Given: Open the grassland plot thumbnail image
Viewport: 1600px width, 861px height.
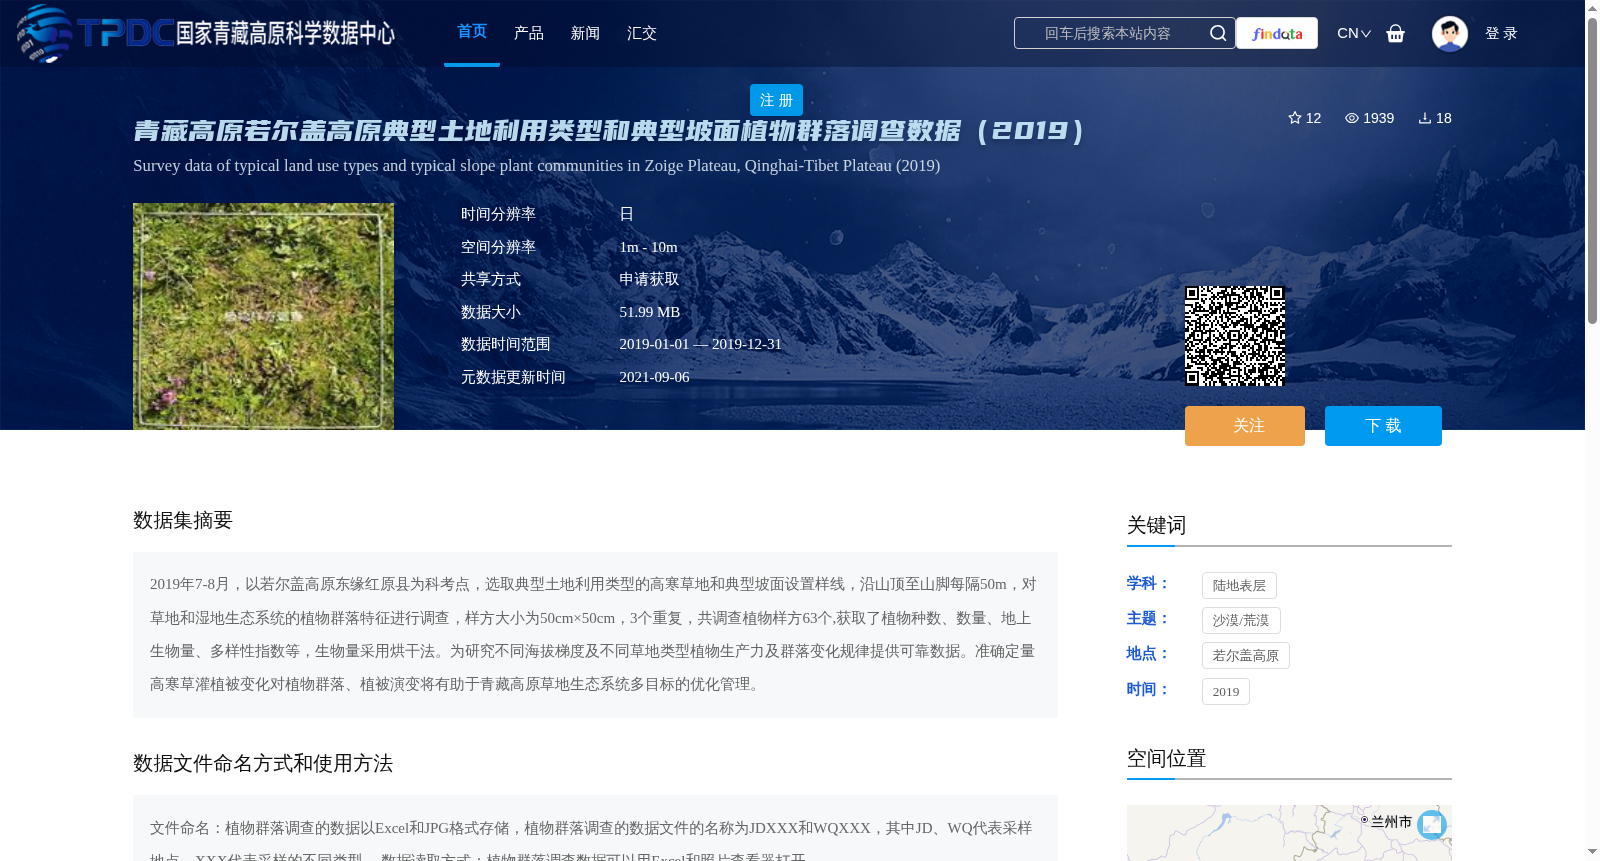Looking at the screenshot, I should (x=263, y=317).
